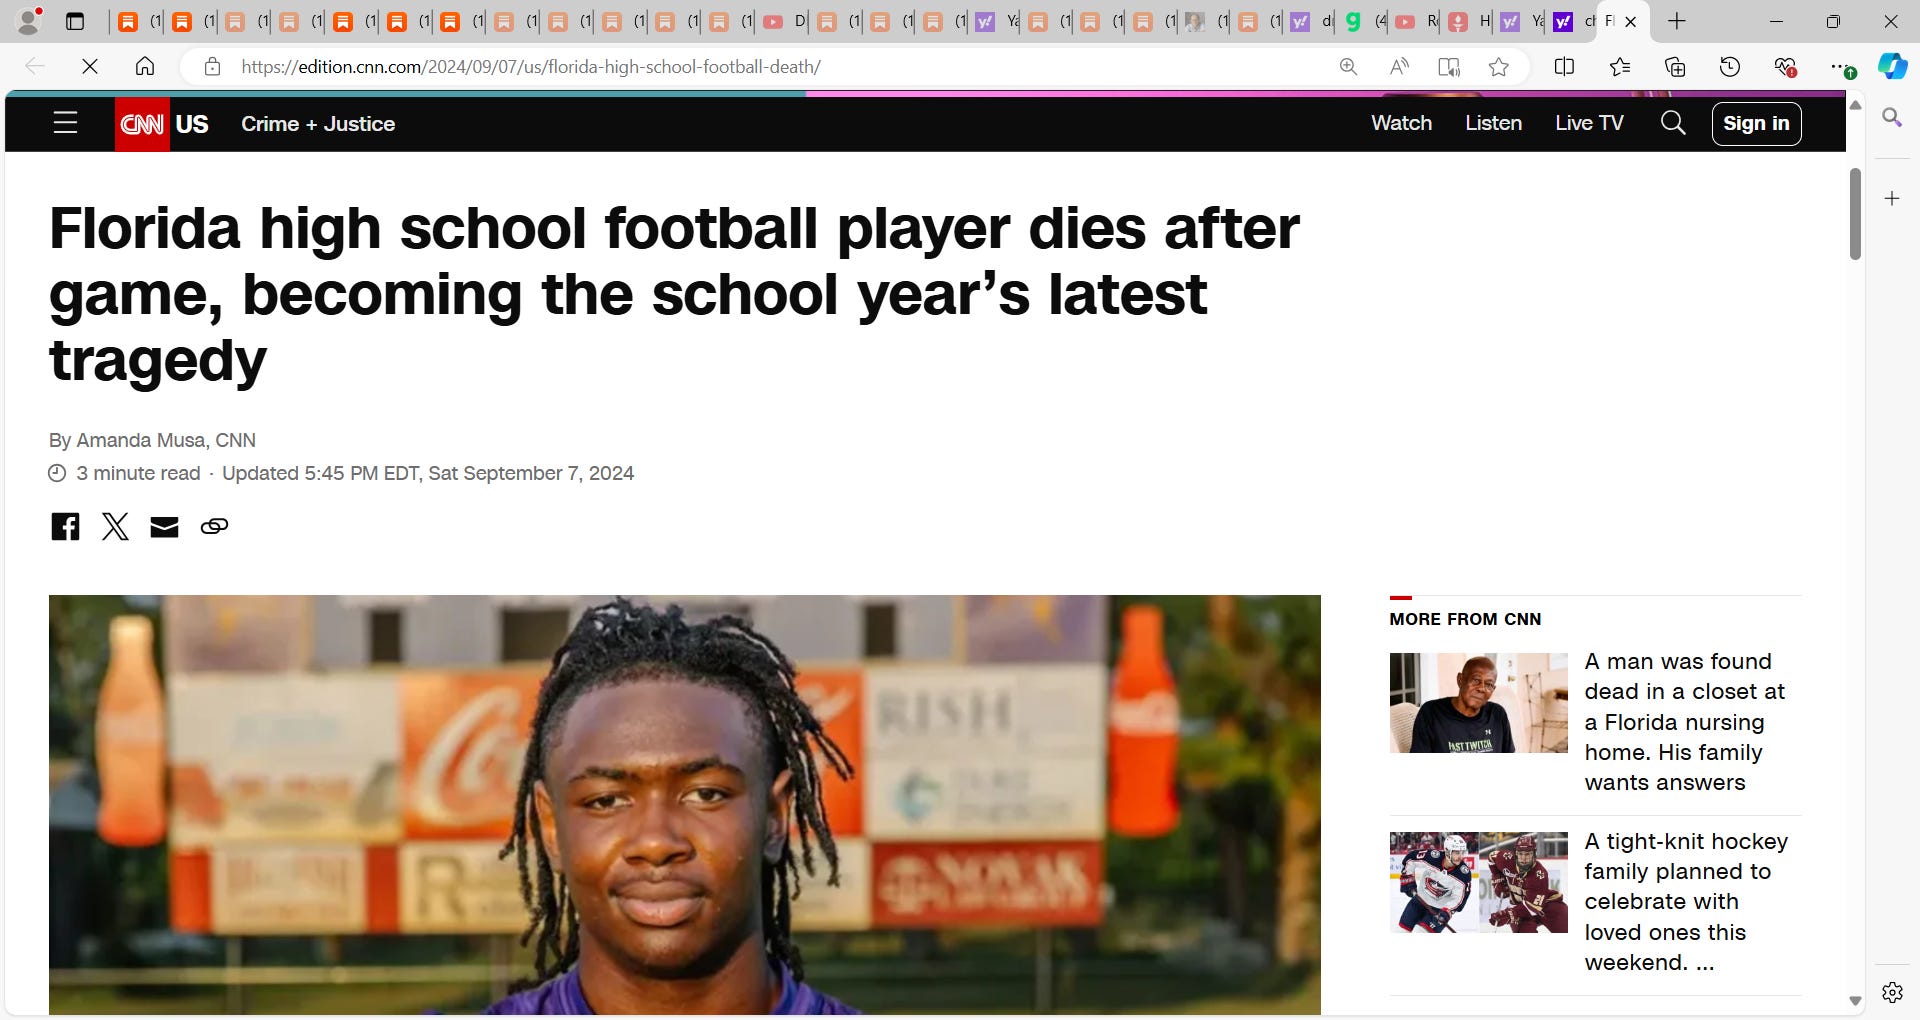
Task: Click the CNN logo
Action: tap(142, 124)
